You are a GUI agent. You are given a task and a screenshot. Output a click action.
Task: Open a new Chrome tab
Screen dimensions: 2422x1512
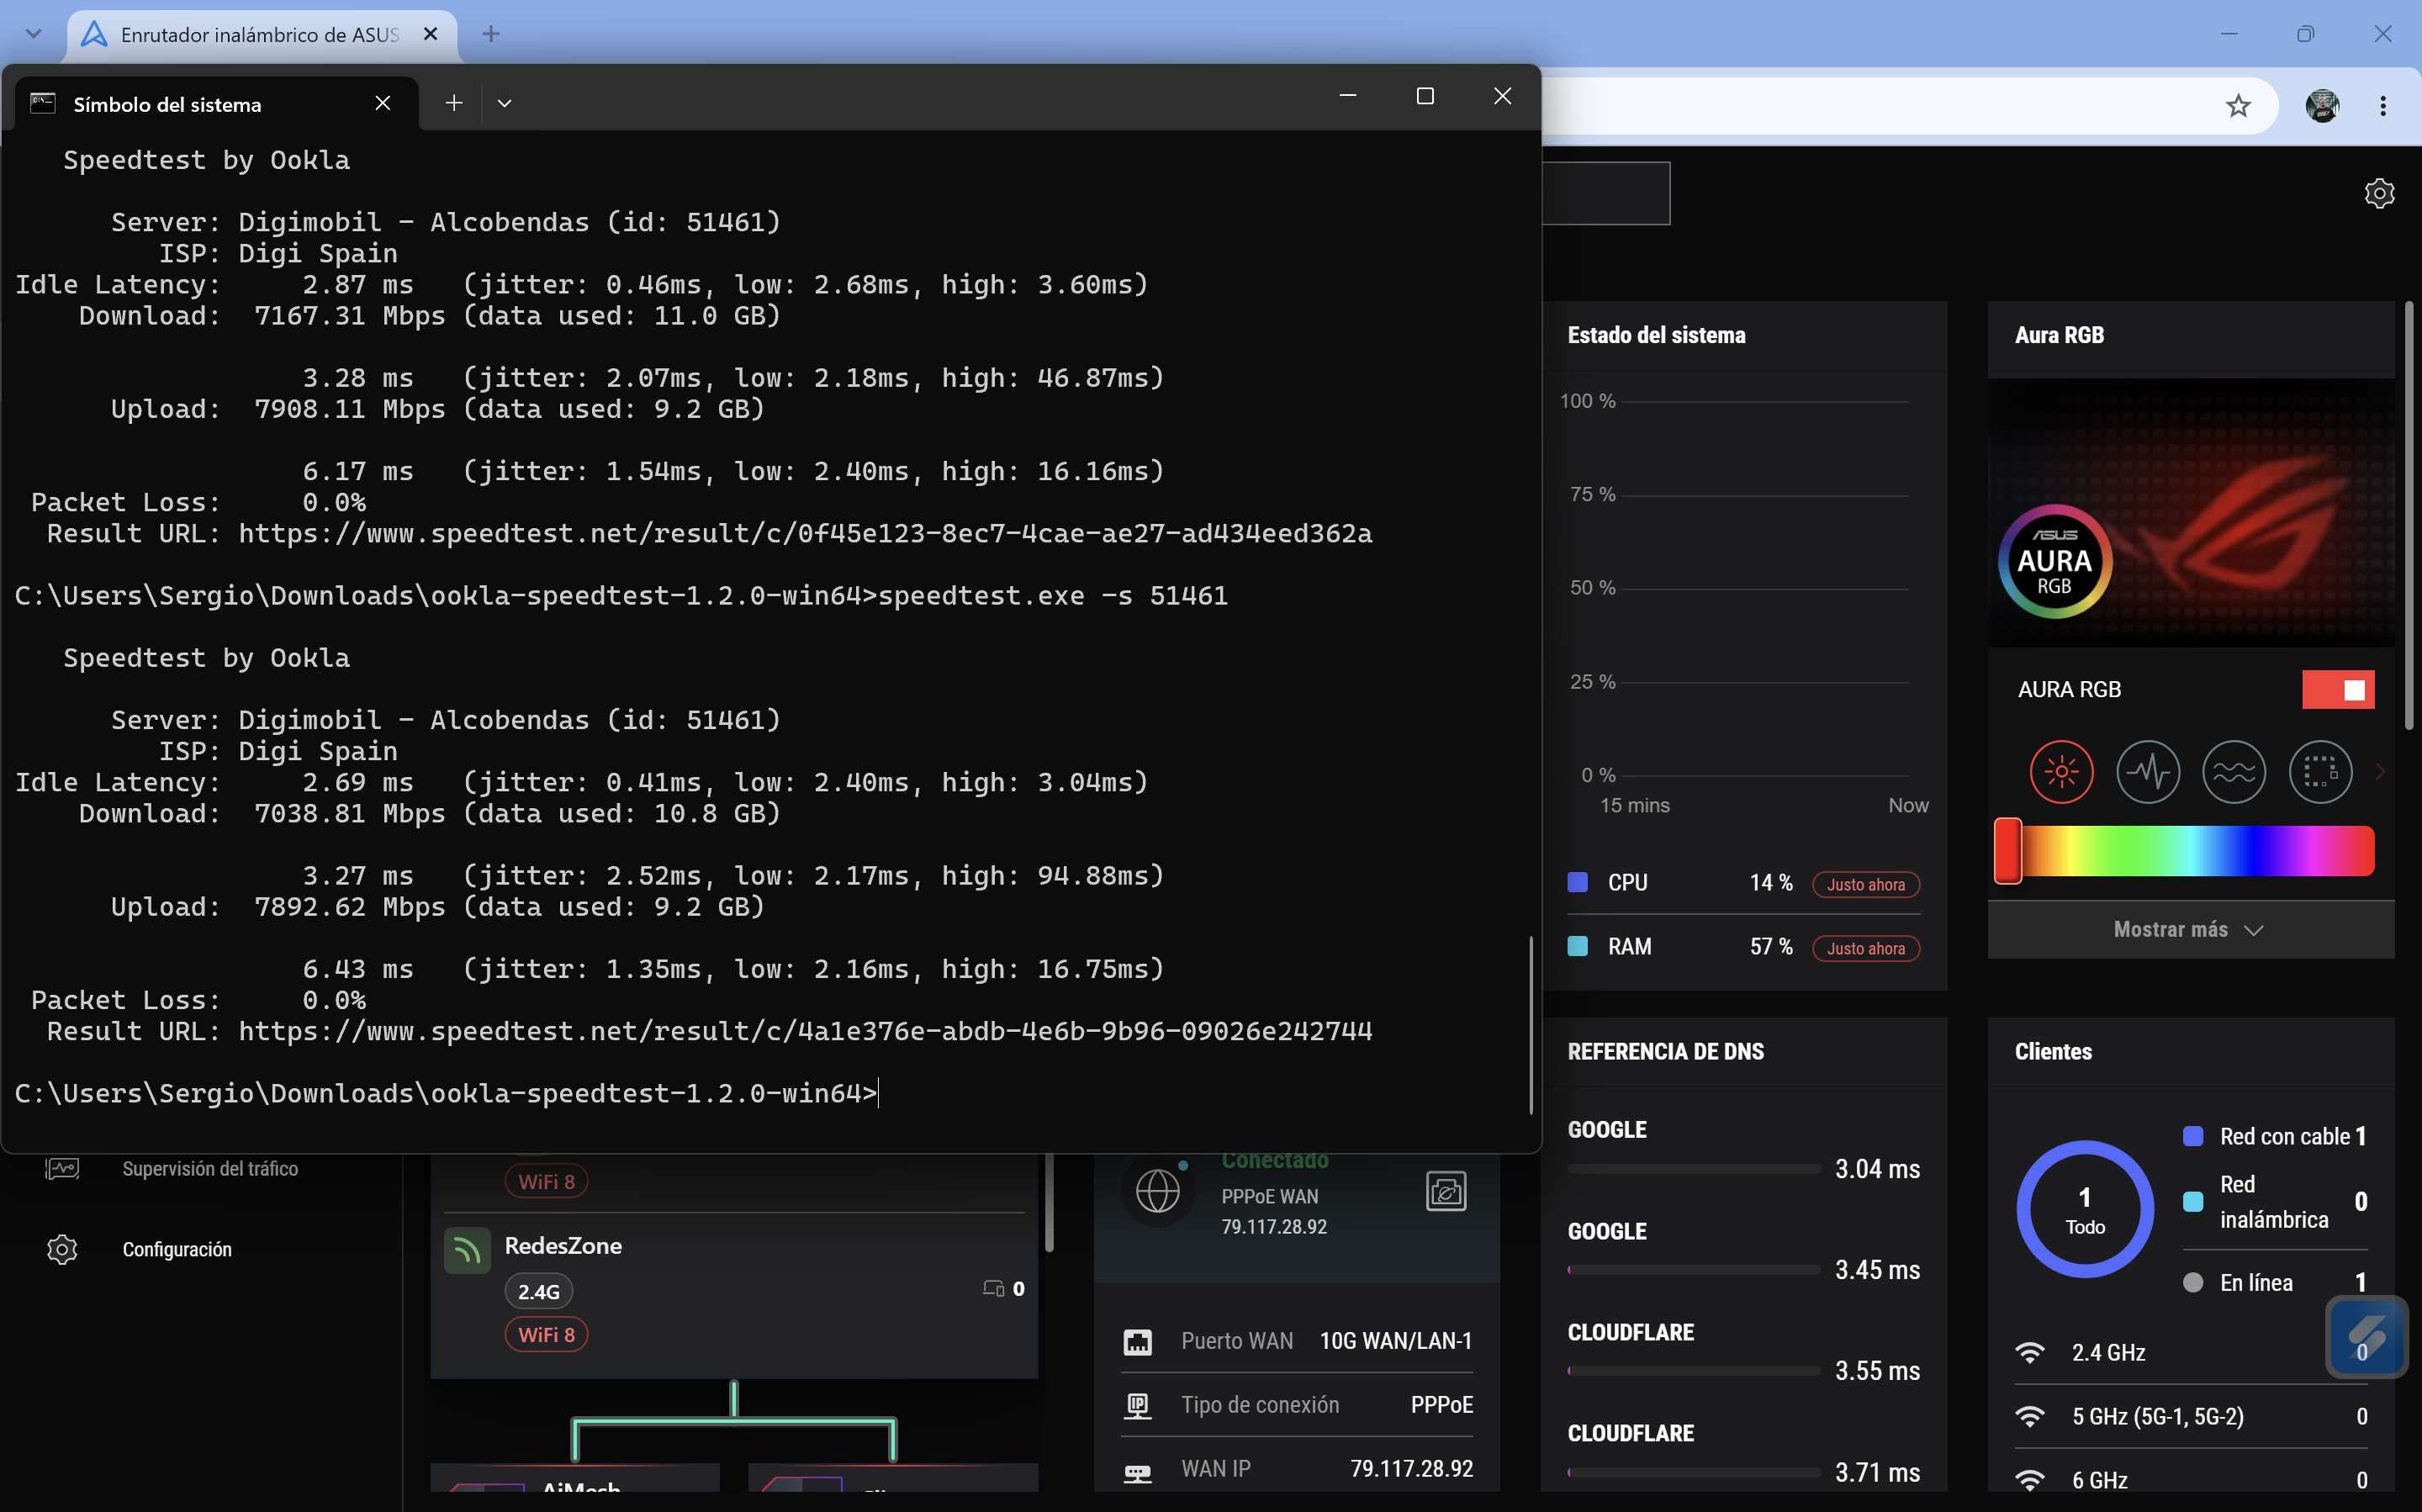(x=490, y=34)
